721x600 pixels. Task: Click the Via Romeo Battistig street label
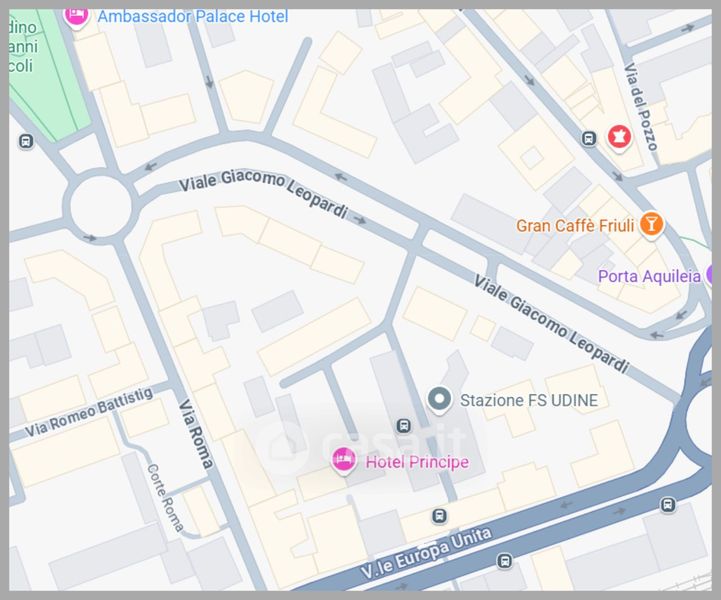(x=89, y=412)
